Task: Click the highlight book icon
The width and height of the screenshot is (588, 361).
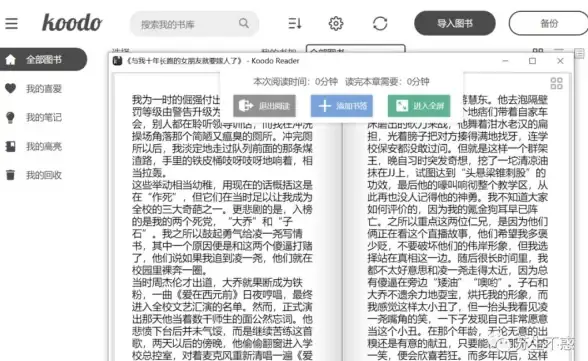Action: 10,146
